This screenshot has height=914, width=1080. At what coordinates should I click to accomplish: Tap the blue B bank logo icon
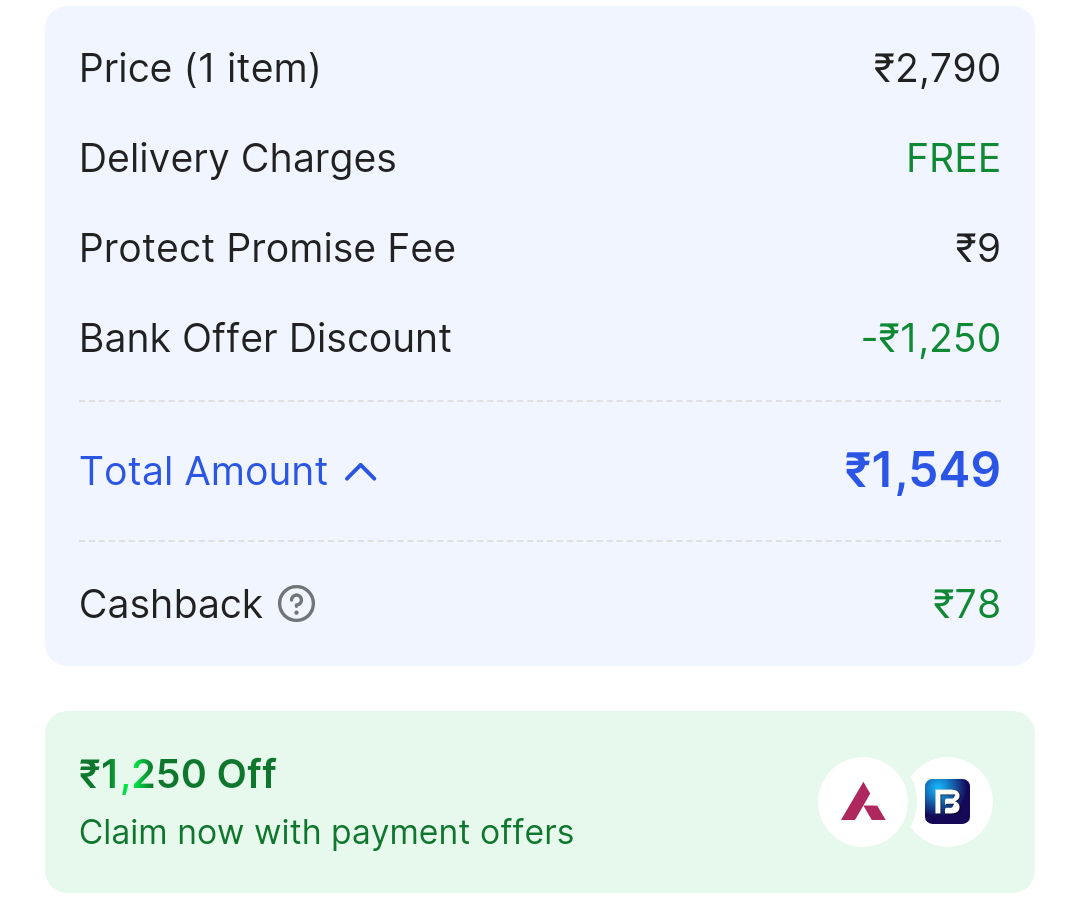pos(947,802)
